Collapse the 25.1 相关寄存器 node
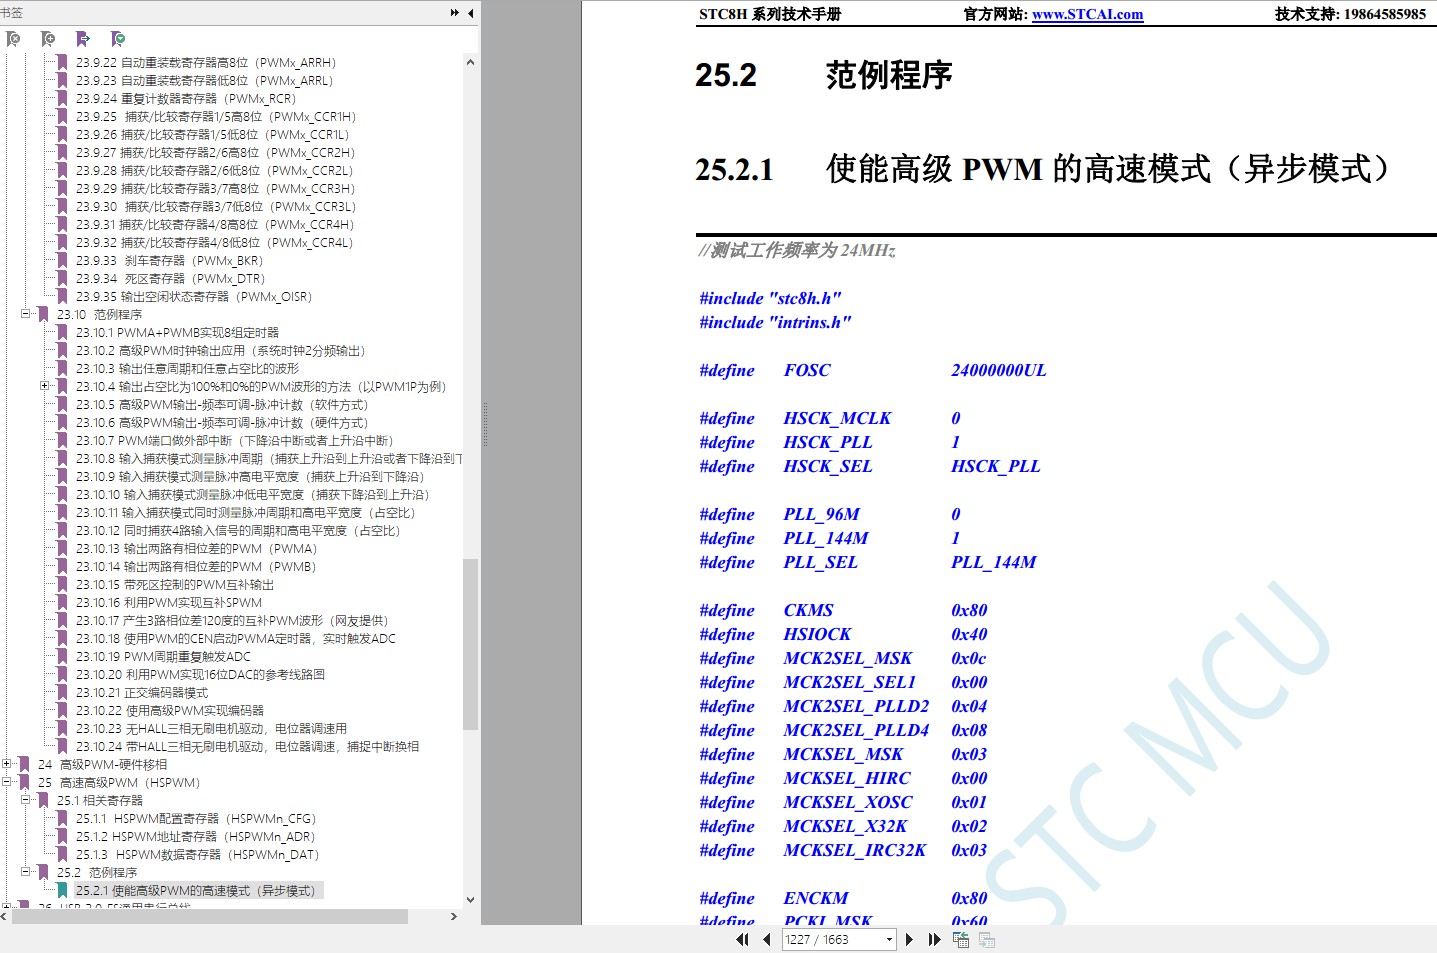This screenshot has width=1437, height=953. [26, 800]
